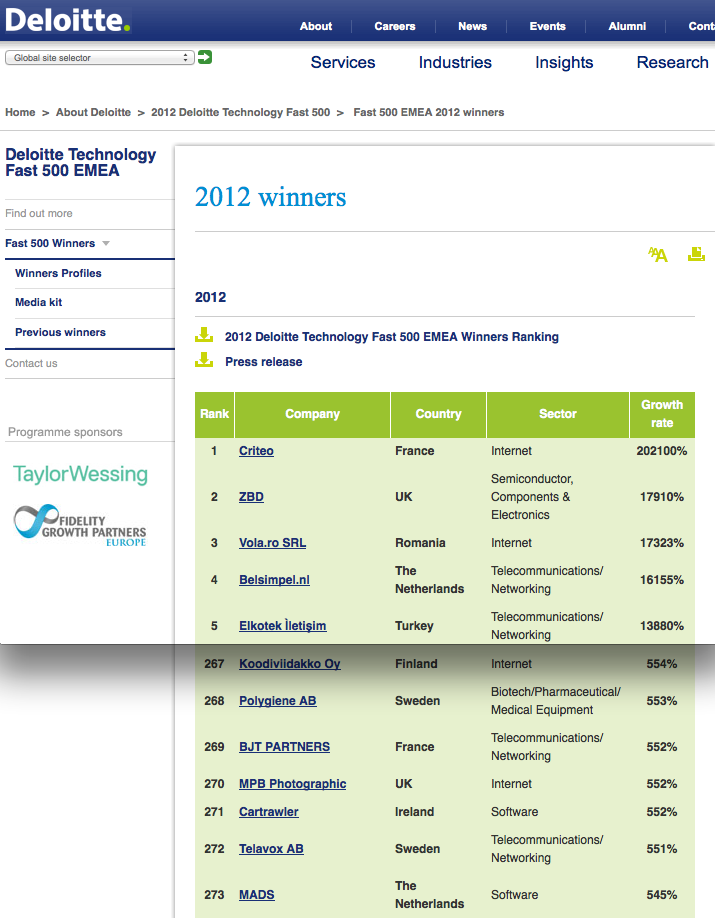This screenshot has width=715, height=918.
Task: Go to the Industries section
Action: [455, 62]
